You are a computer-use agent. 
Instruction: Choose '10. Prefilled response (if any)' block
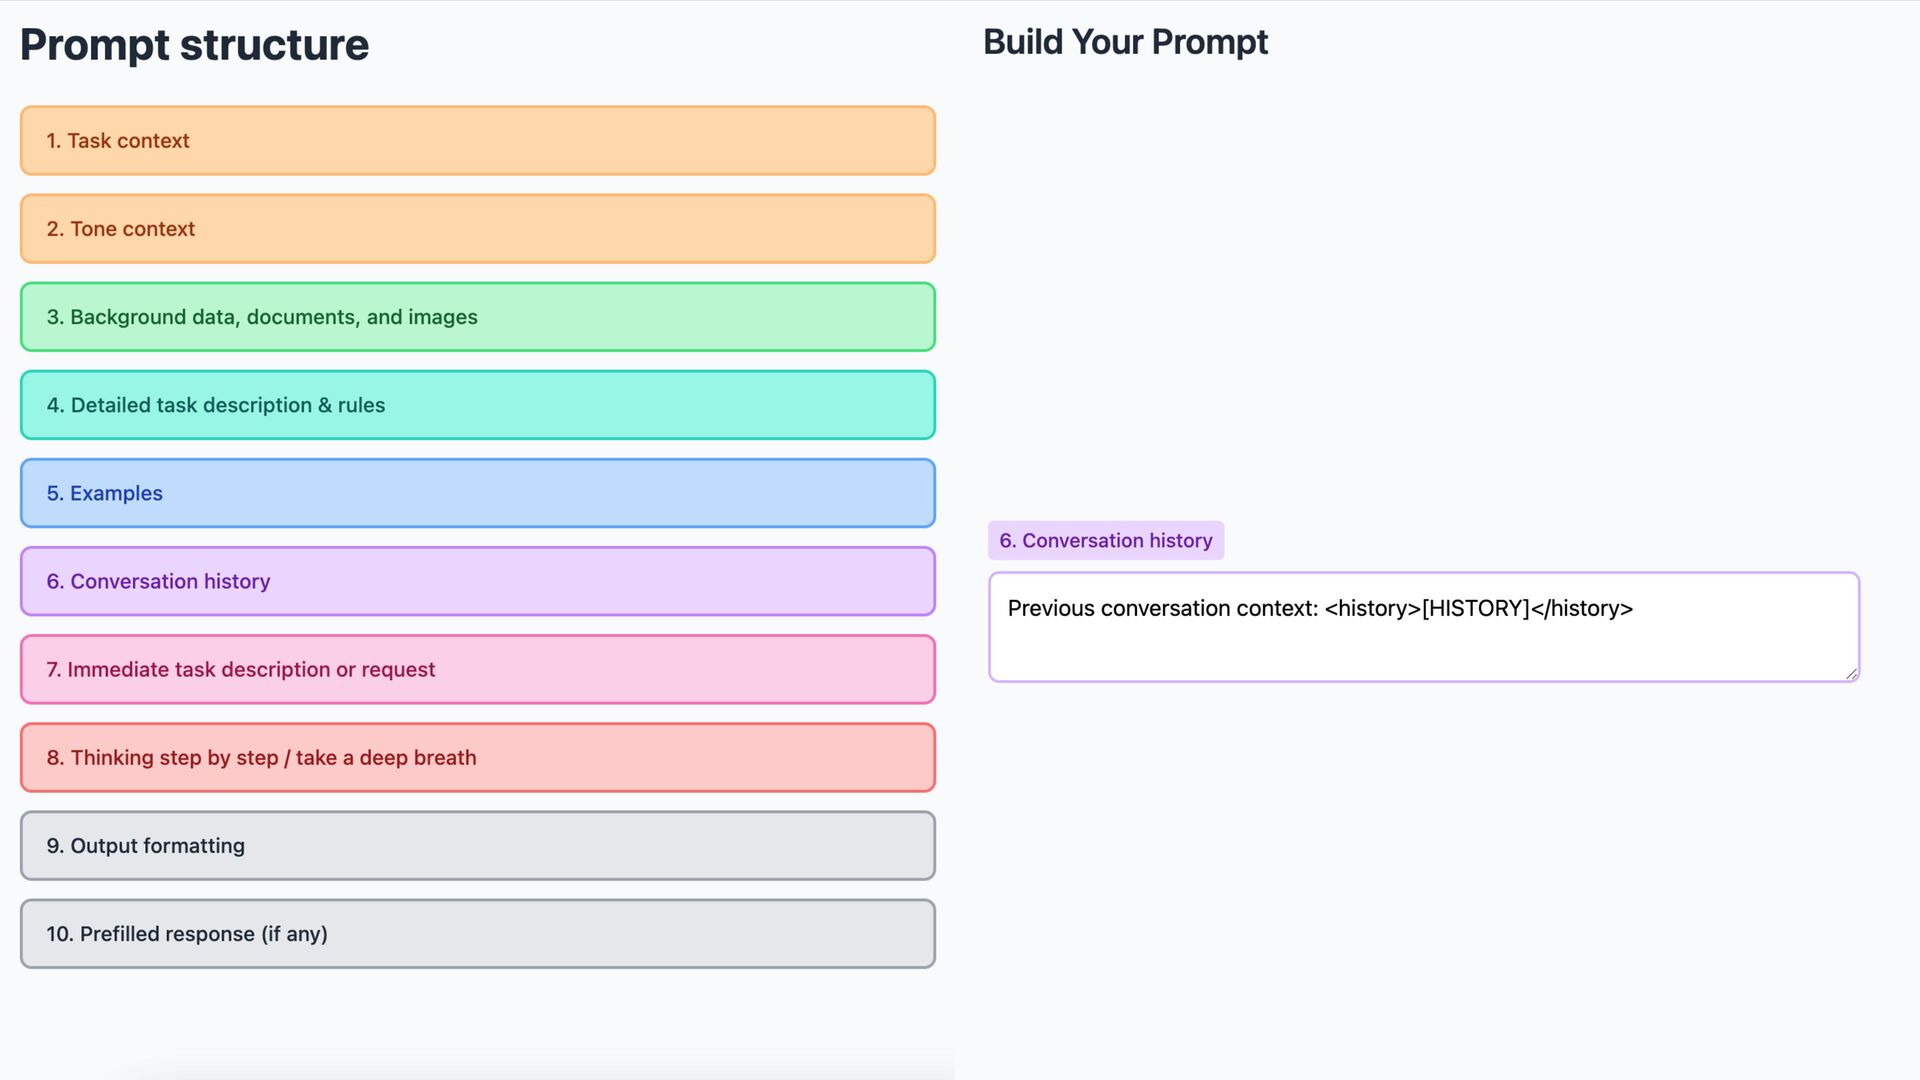point(478,933)
